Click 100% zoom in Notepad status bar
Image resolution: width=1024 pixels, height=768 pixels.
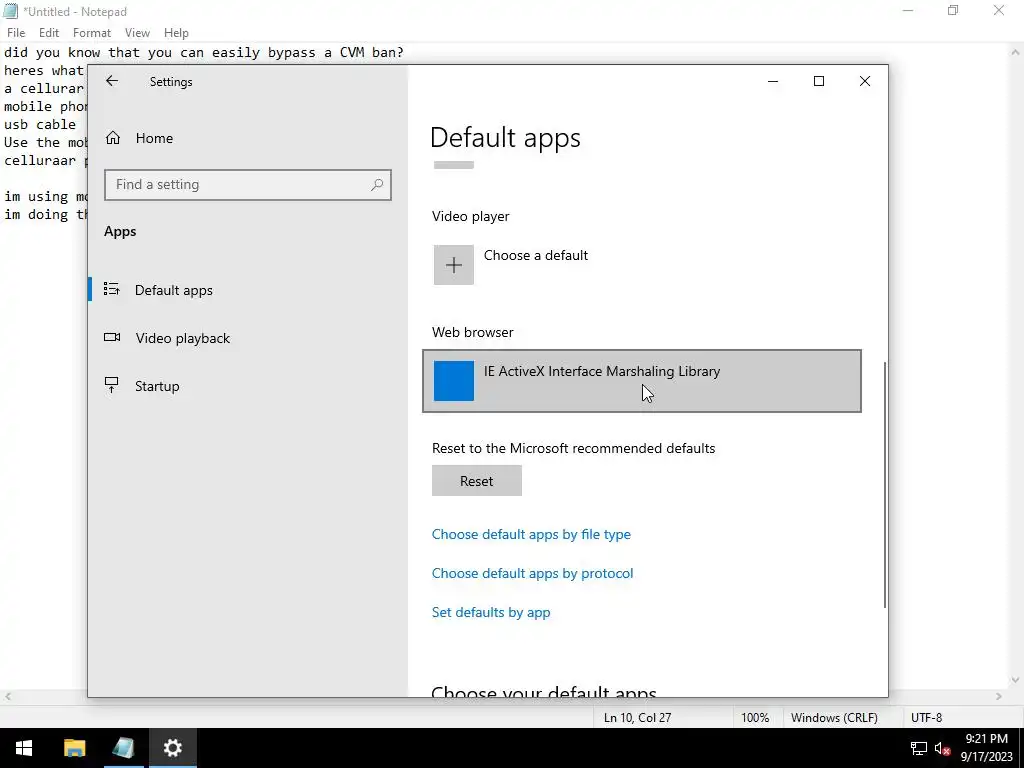pos(755,718)
